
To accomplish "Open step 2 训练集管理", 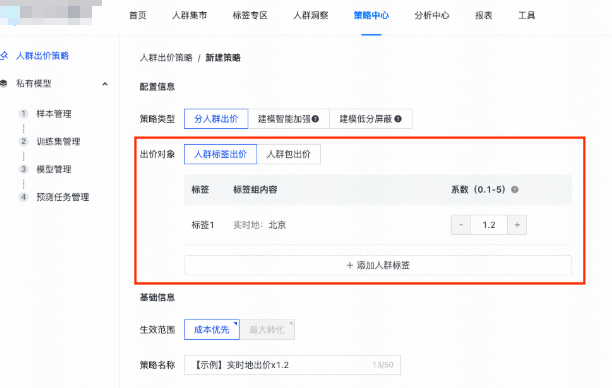I will (58, 141).
